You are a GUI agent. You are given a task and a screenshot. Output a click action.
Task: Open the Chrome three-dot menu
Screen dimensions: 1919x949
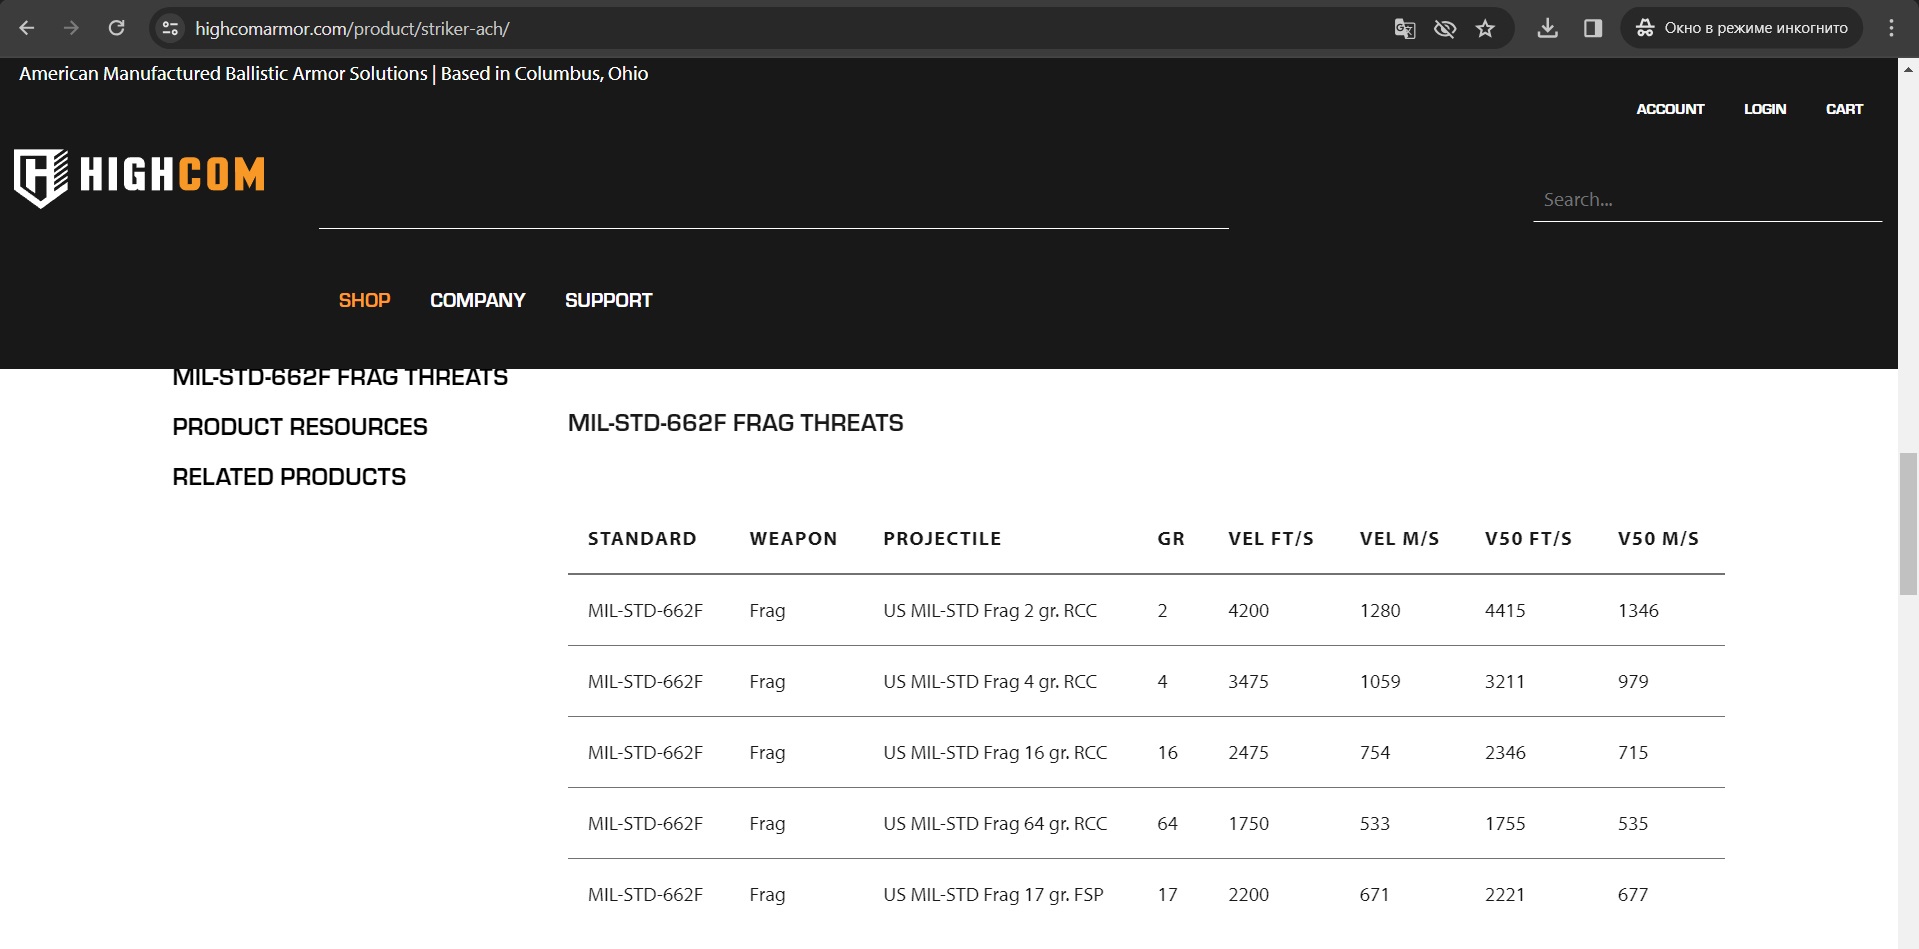(1890, 28)
